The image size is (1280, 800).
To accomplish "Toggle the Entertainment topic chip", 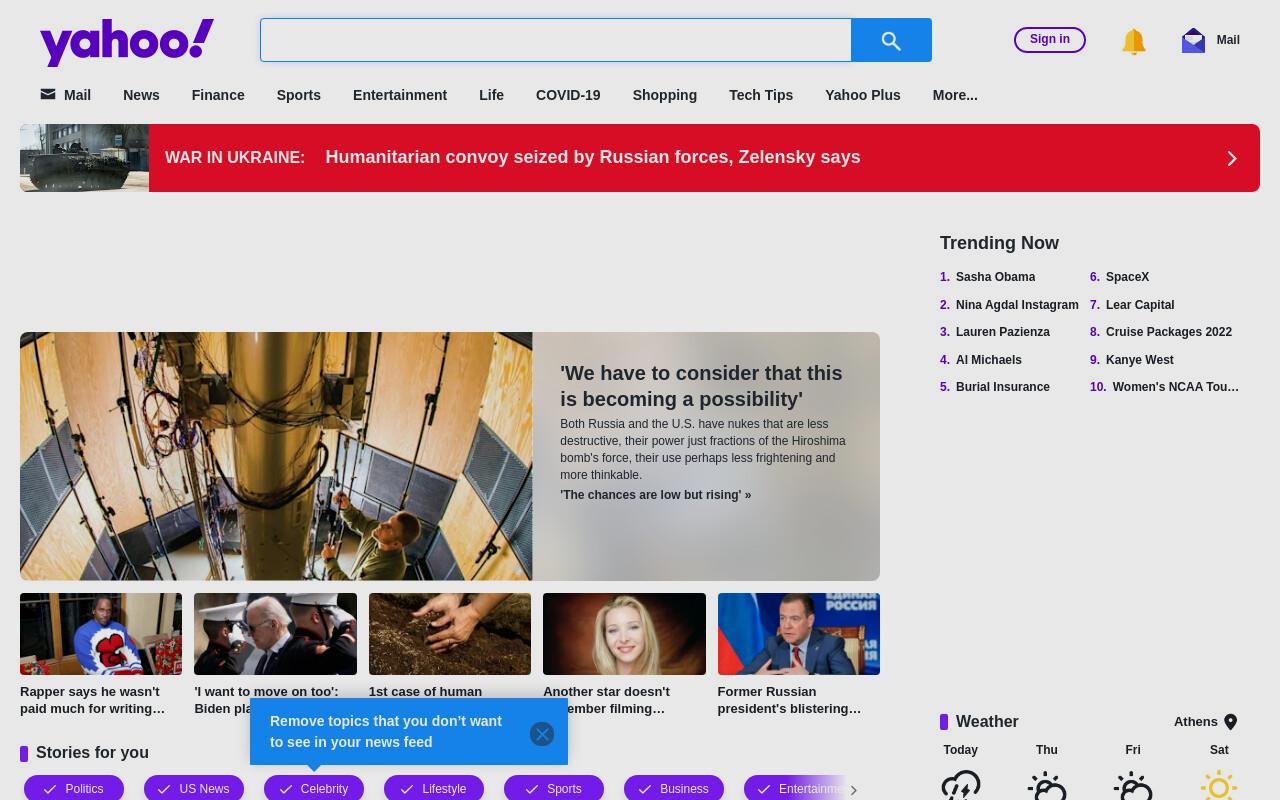I will [x=796, y=789].
